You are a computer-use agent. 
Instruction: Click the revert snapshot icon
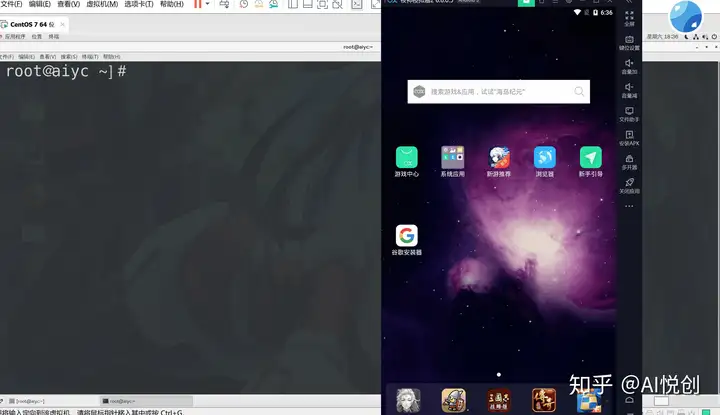coord(259,4)
